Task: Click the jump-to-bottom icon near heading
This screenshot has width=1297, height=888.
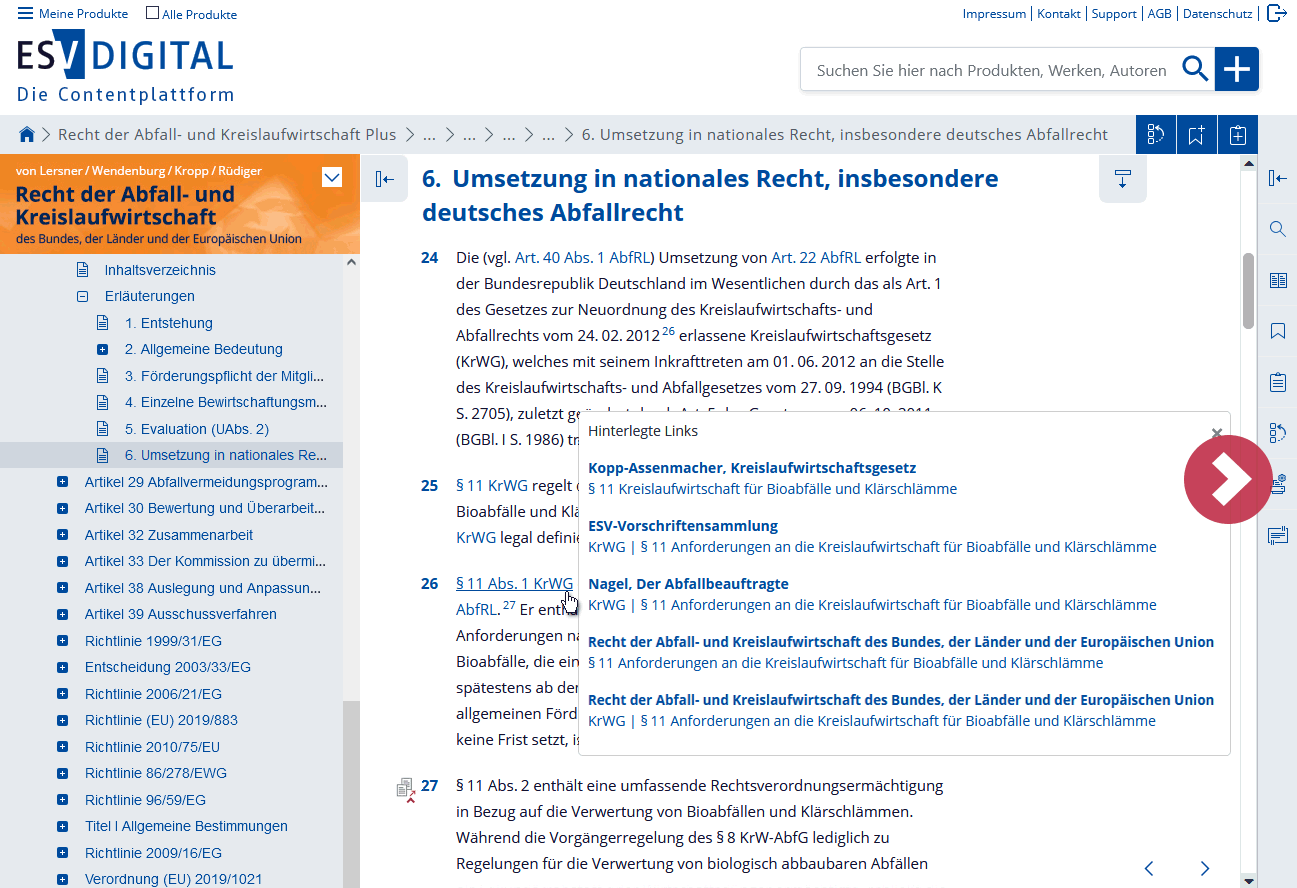Action: pyautogui.click(x=1122, y=180)
